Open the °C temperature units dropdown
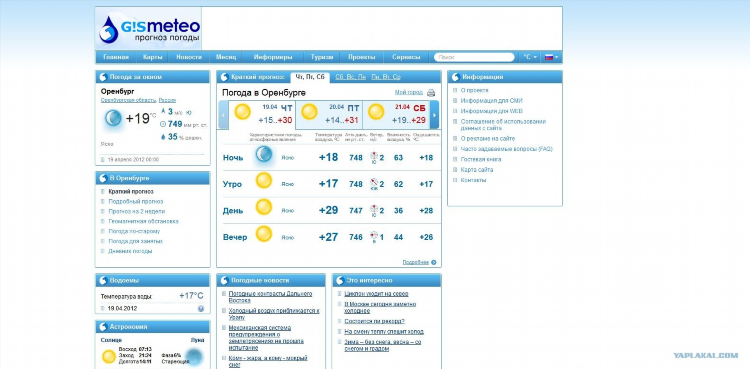Image resolution: width=750 pixels, height=369 pixels. (530, 57)
